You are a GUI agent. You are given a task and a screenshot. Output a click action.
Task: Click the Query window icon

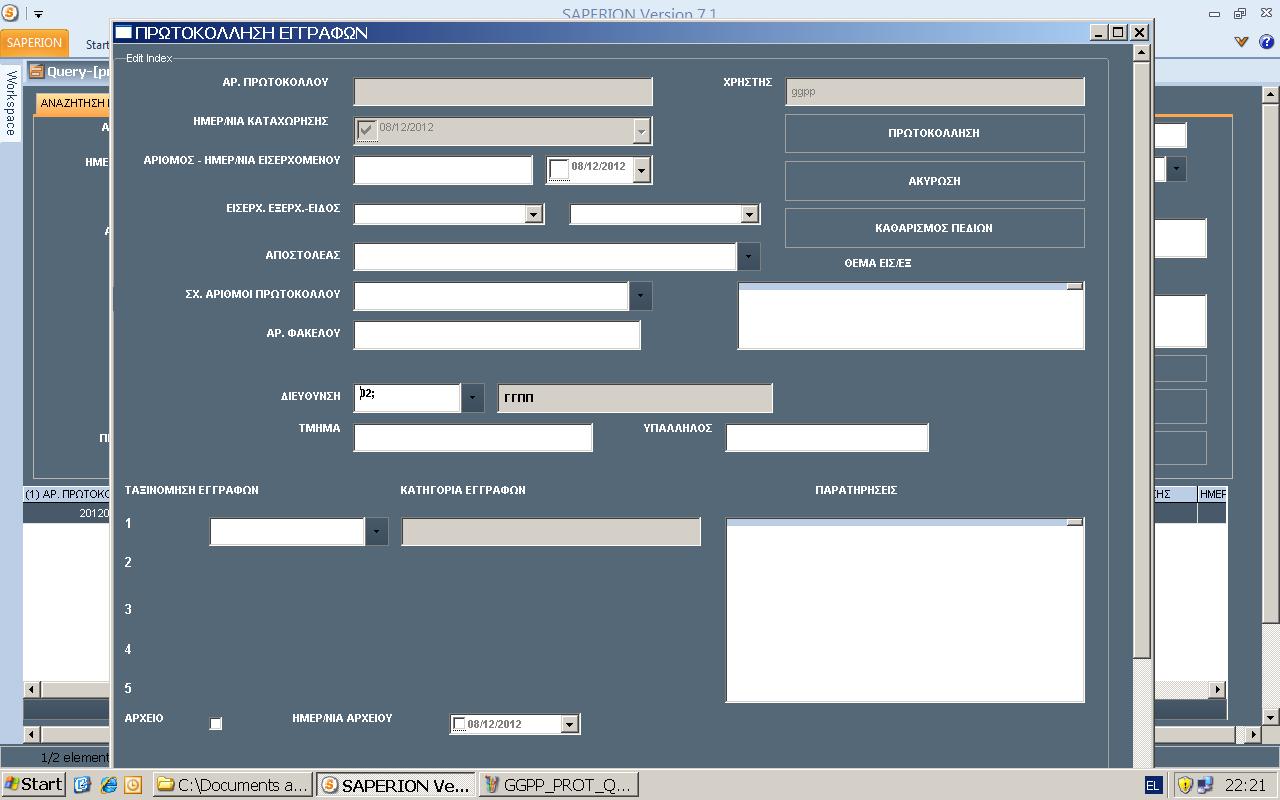click(x=36, y=71)
